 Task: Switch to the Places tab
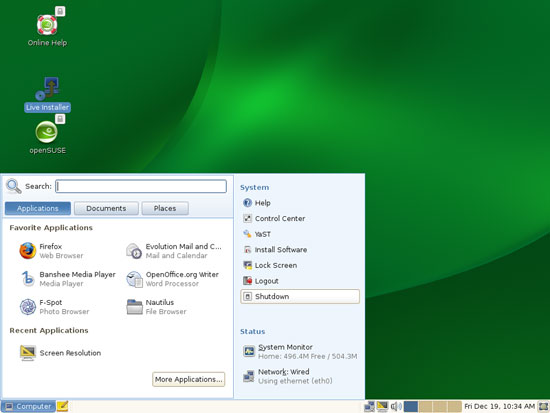[x=165, y=208]
